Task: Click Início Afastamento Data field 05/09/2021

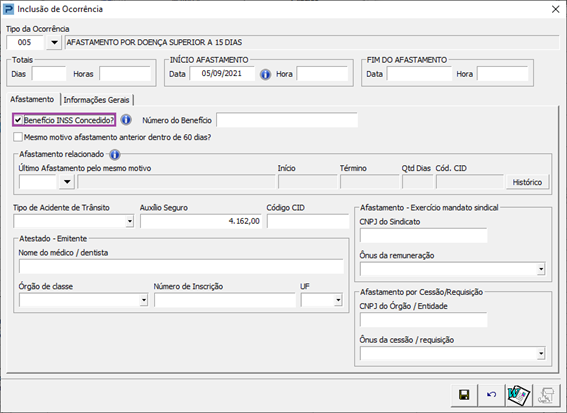Action: pos(222,74)
